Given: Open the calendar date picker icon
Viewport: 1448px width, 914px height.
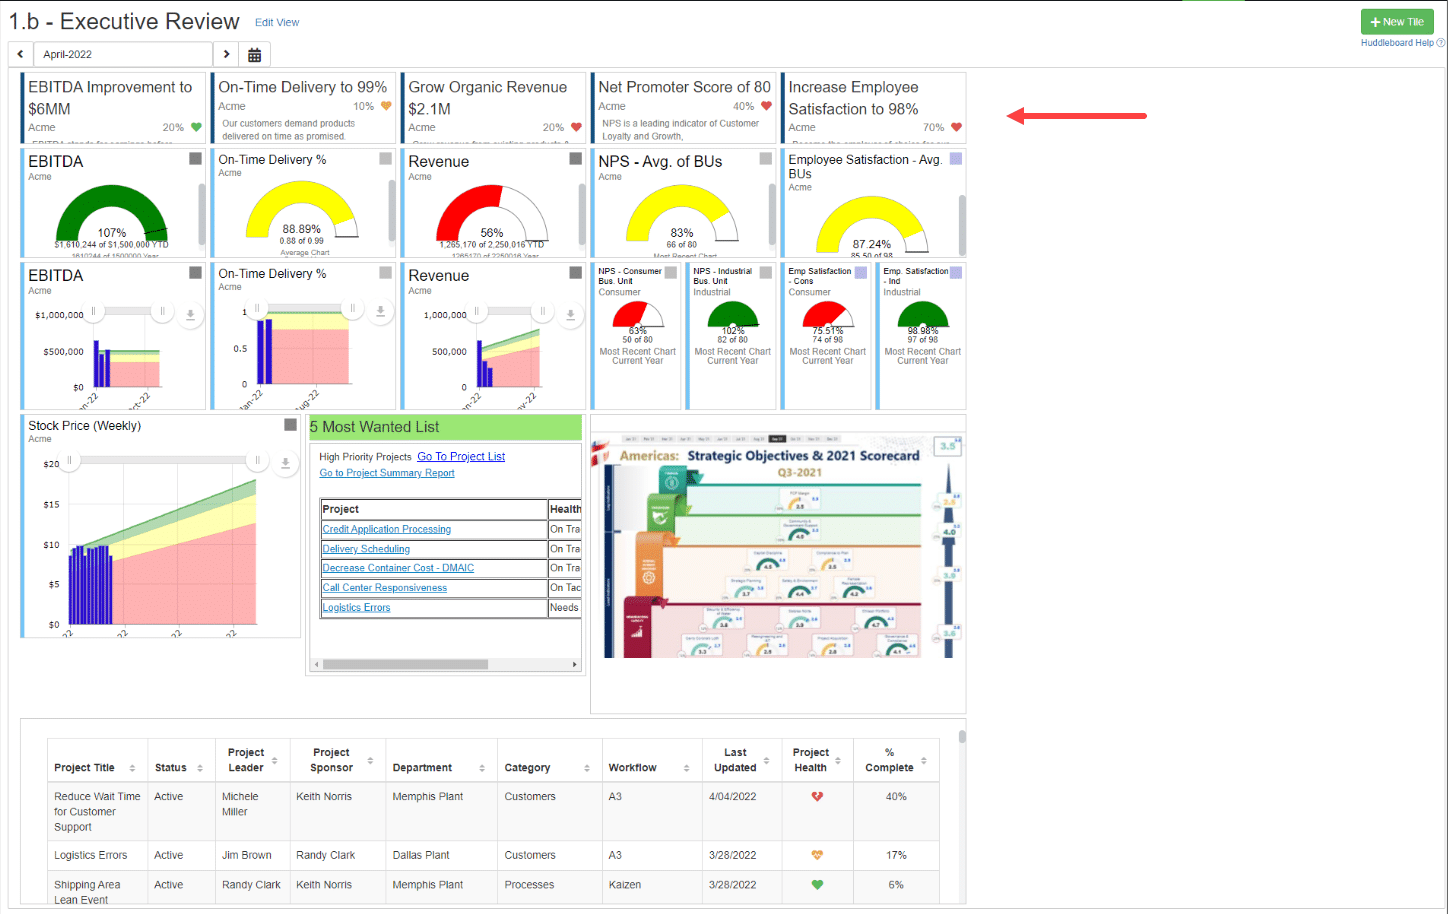Looking at the screenshot, I should click(x=255, y=55).
